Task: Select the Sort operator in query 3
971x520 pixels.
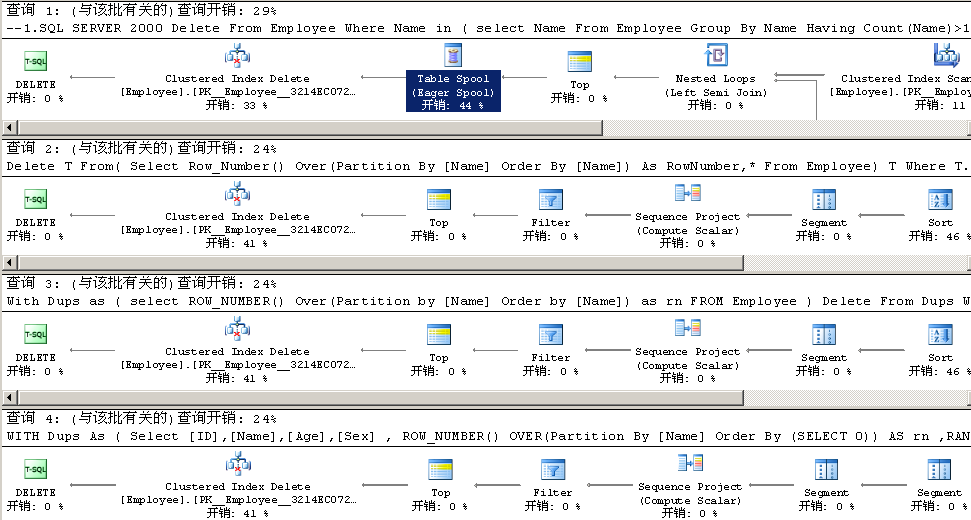Action: (940, 334)
